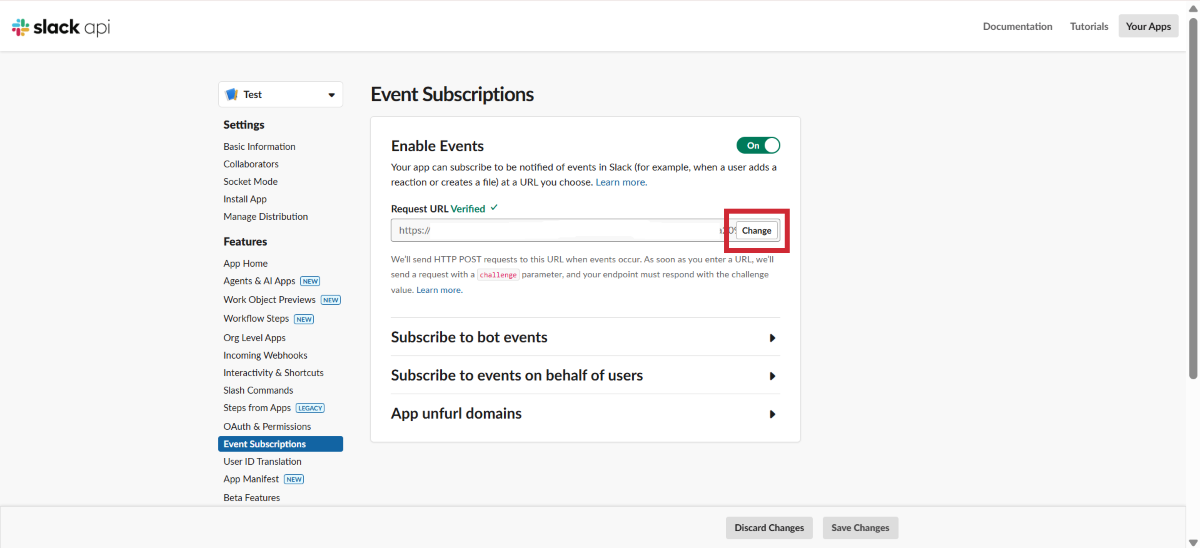1200x548 pixels.
Task: Select Slash Commands in Features list
Action: [x=258, y=391]
